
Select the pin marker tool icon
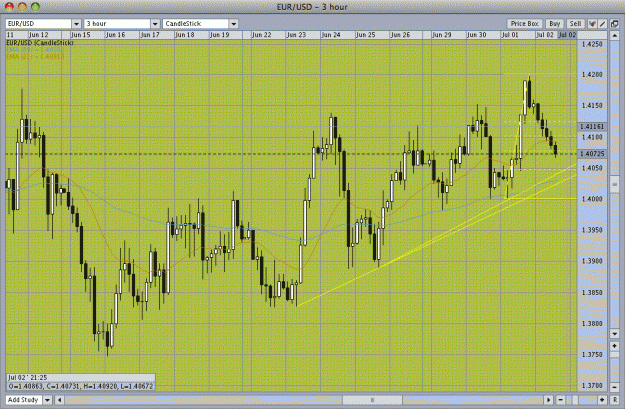click(x=592, y=24)
